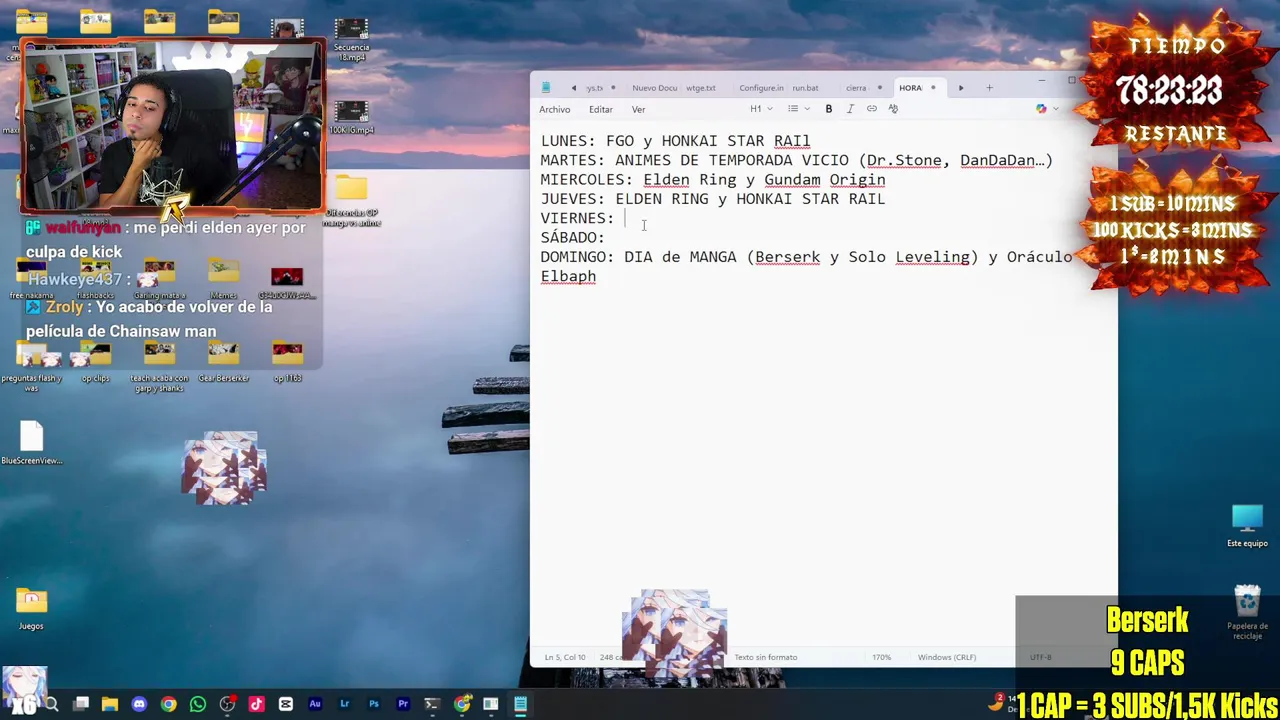Open WhatsApp from taskbar

[x=198, y=704]
